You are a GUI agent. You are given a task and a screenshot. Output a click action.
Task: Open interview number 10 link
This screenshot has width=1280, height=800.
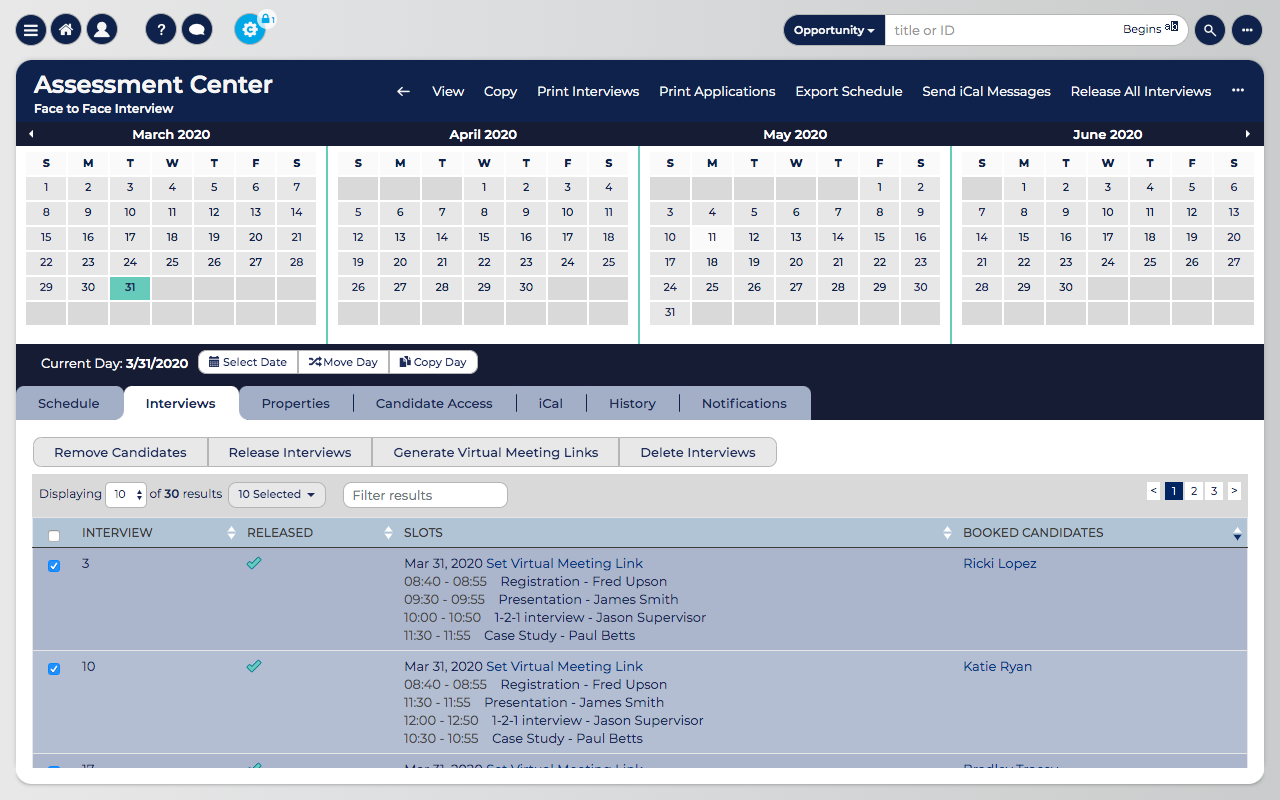[89, 666]
